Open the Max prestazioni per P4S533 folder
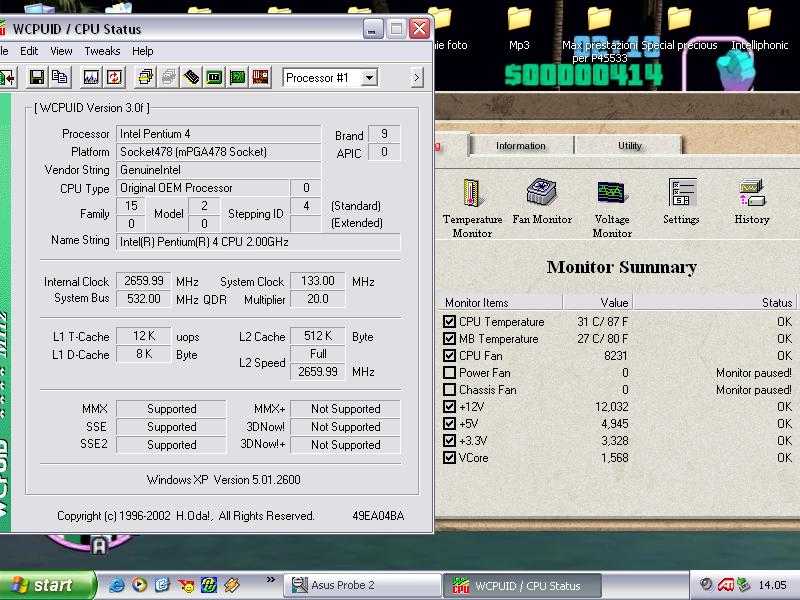The height and width of the screenshot is (600, 800). click(599, 36)
